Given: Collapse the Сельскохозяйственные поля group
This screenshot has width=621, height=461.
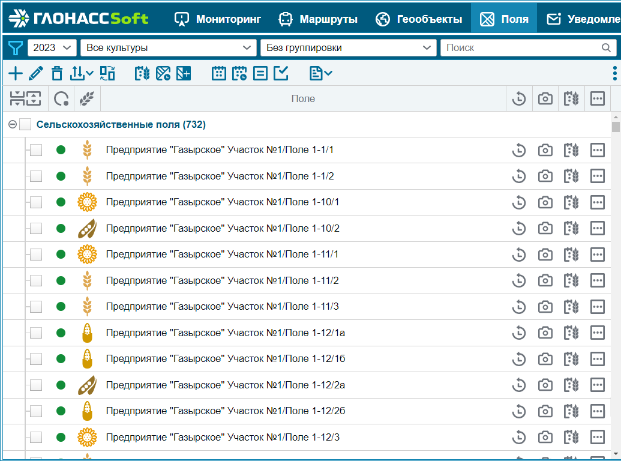Looking at the screenshot, I should click(12, 124).
